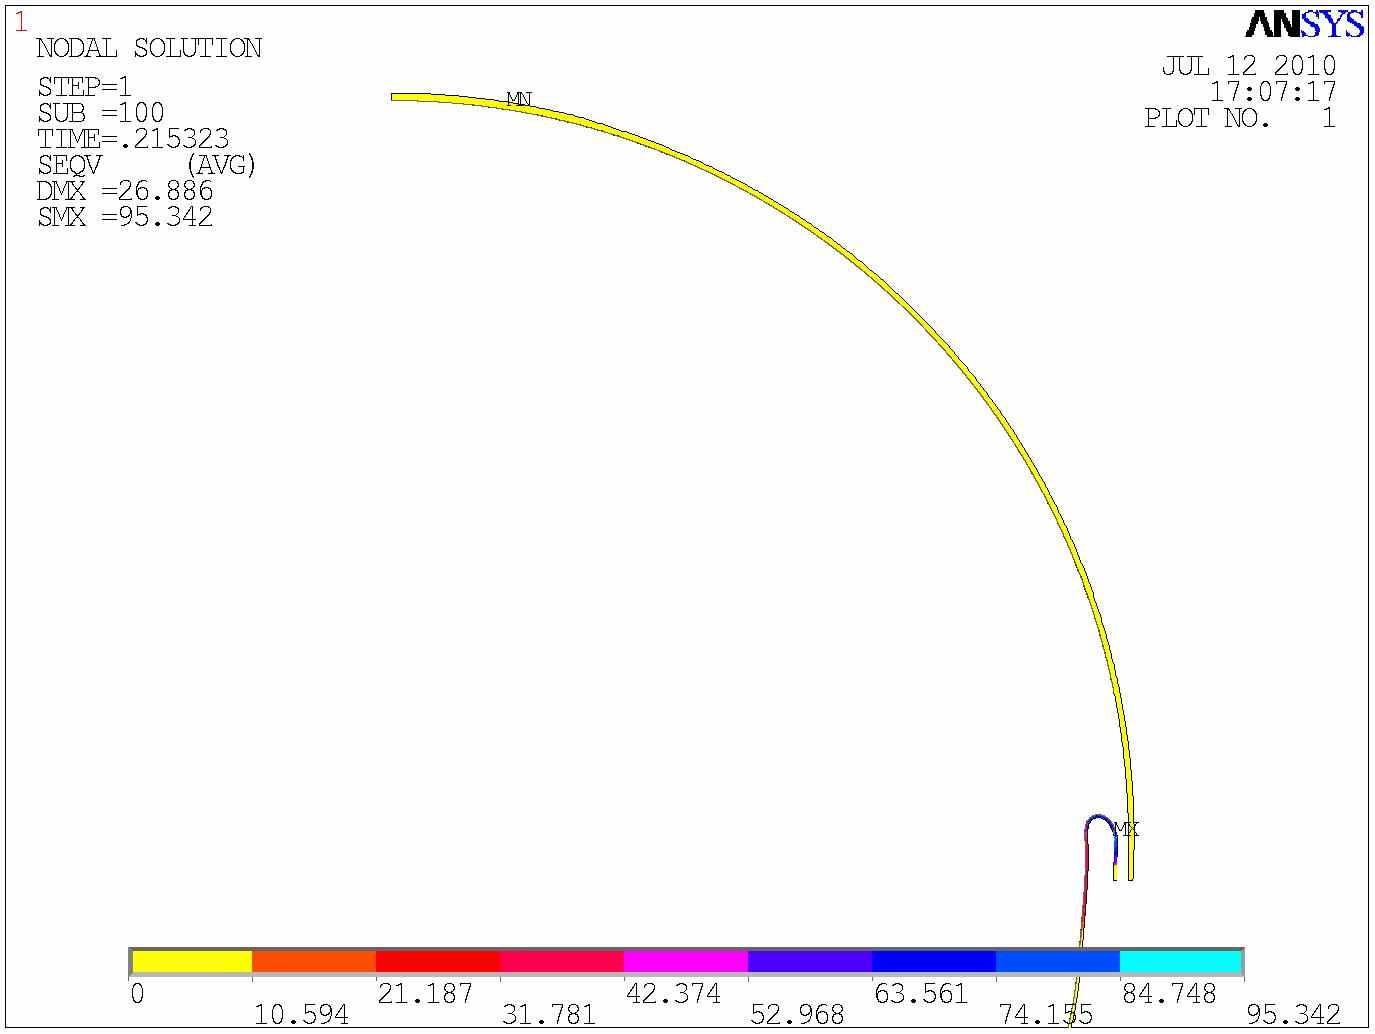Screen dimensions: 1375x1034
Task: Click the medium blue legend color swatch
Action: point(1058,961)
